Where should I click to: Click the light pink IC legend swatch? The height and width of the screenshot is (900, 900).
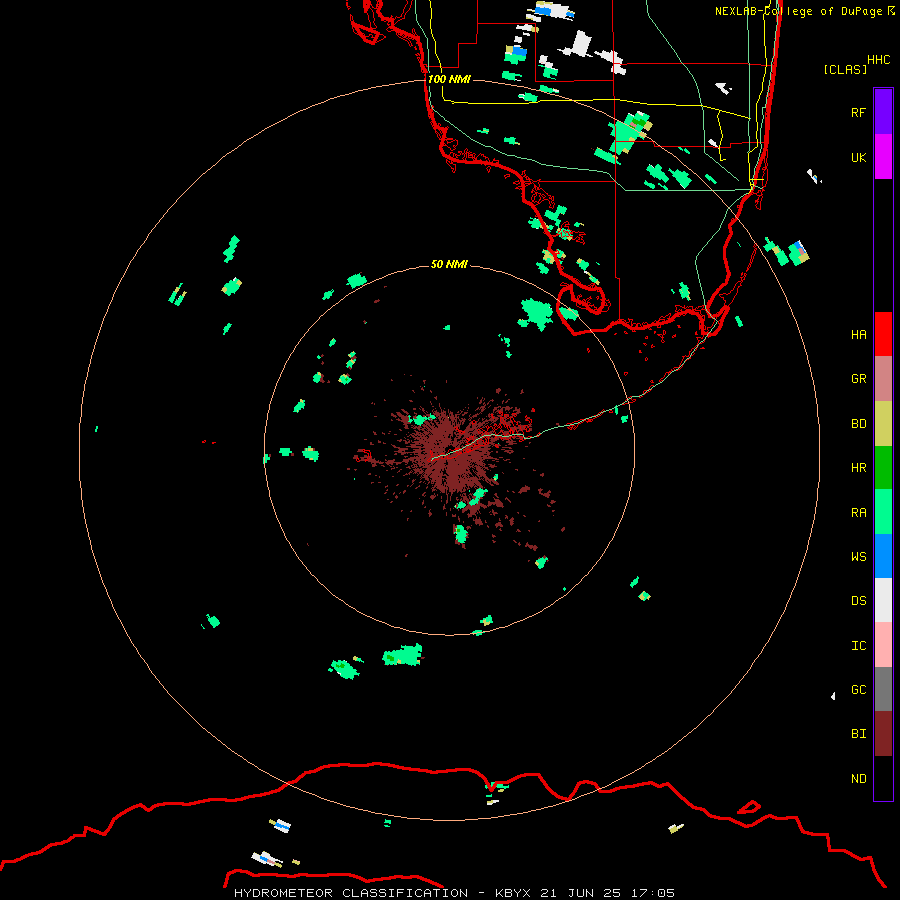click(883, 645)
